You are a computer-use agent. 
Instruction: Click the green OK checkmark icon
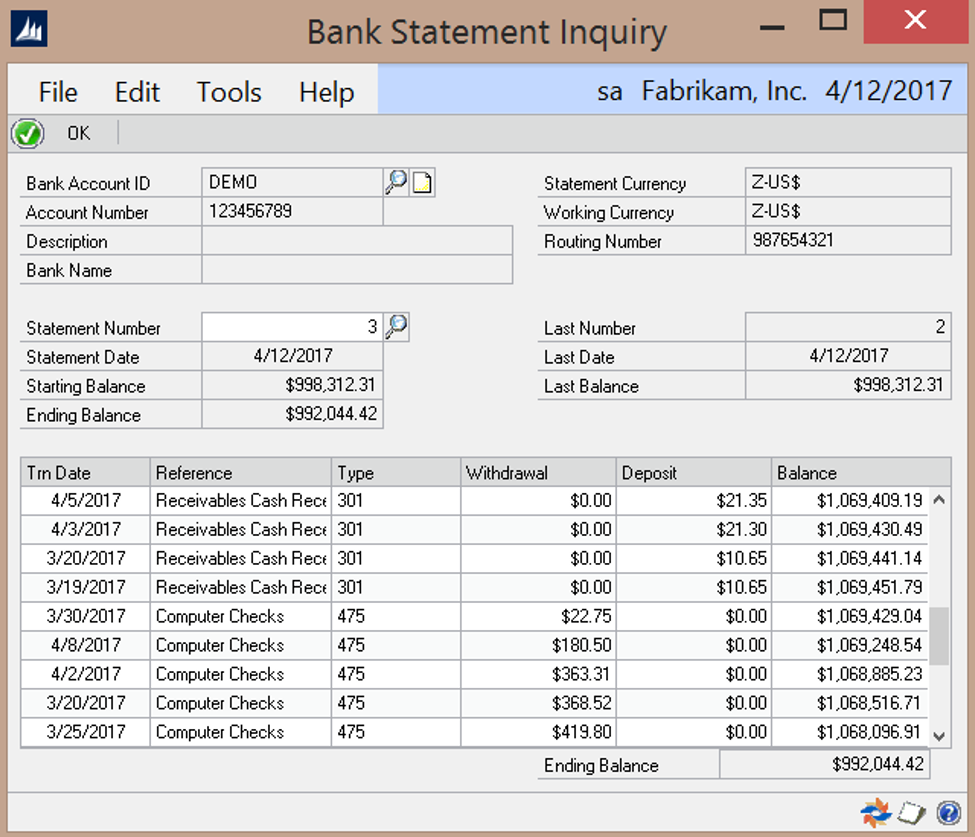(x=27, y=133)
